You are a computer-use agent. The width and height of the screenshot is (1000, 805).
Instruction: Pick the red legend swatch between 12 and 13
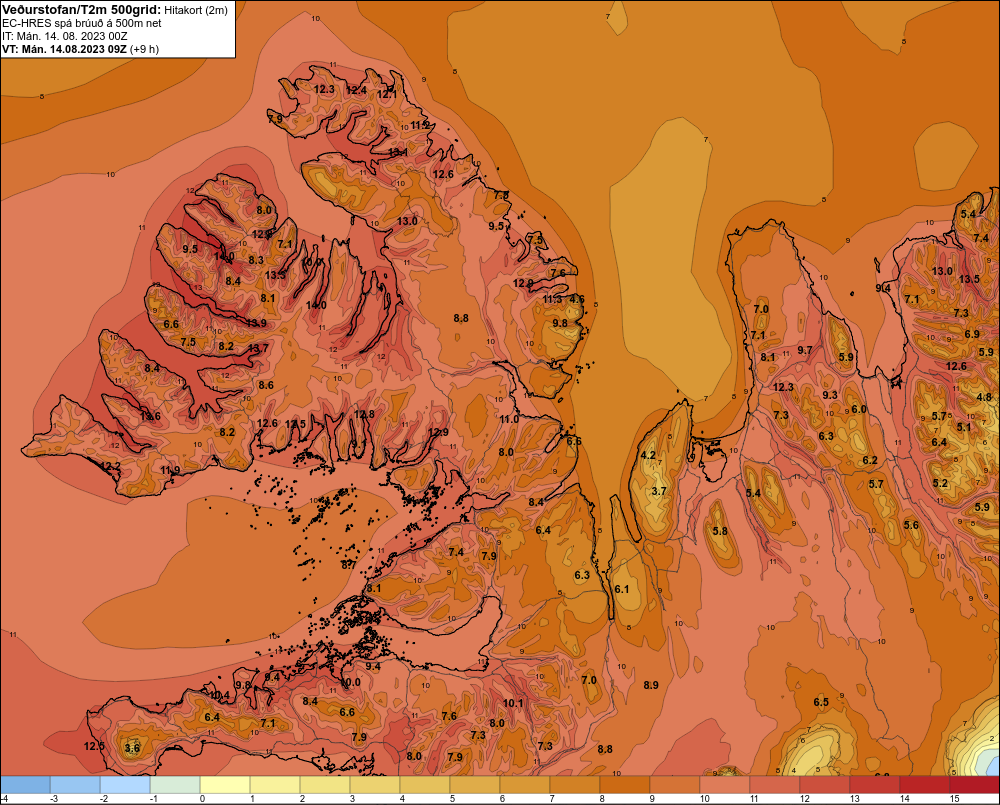pos(825,785)
